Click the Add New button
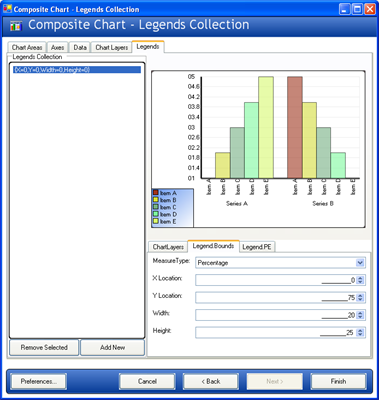This screenshot has width=379, height=400. [113, 348]
